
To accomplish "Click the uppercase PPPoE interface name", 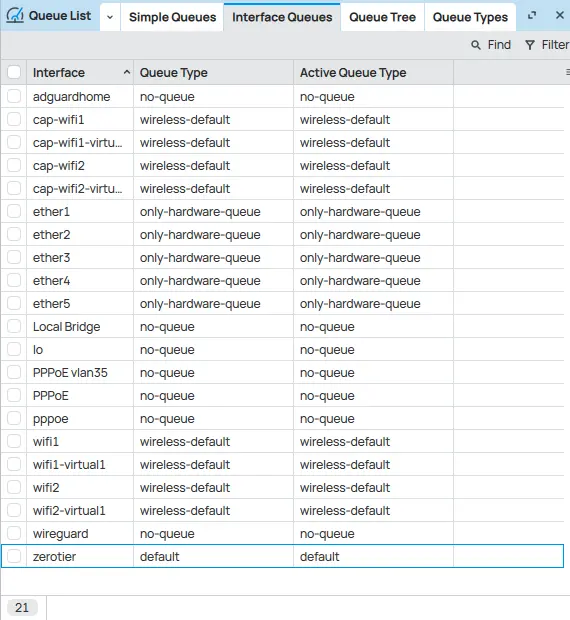I will tap(51, 395).
